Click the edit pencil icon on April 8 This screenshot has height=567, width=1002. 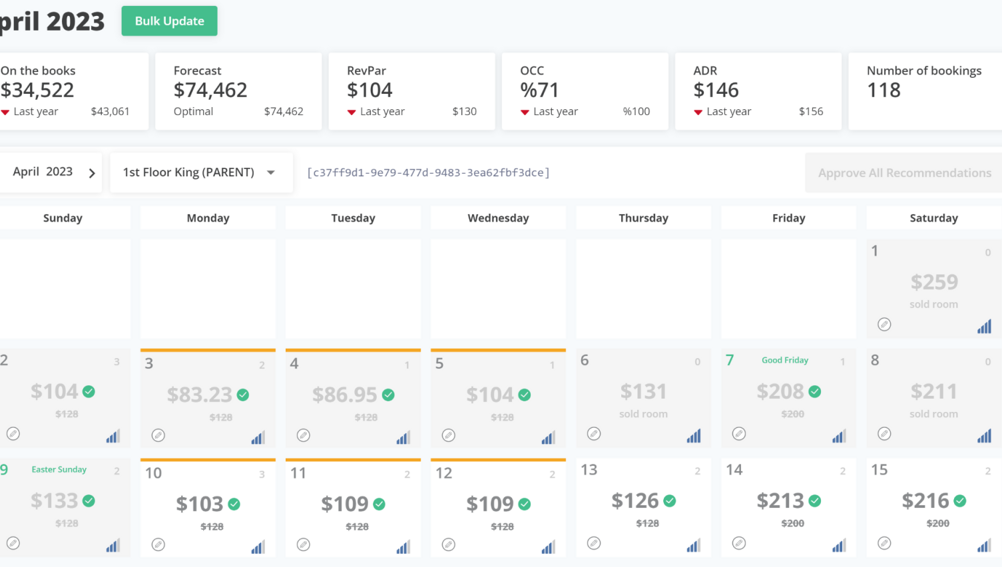coord(884,434)
